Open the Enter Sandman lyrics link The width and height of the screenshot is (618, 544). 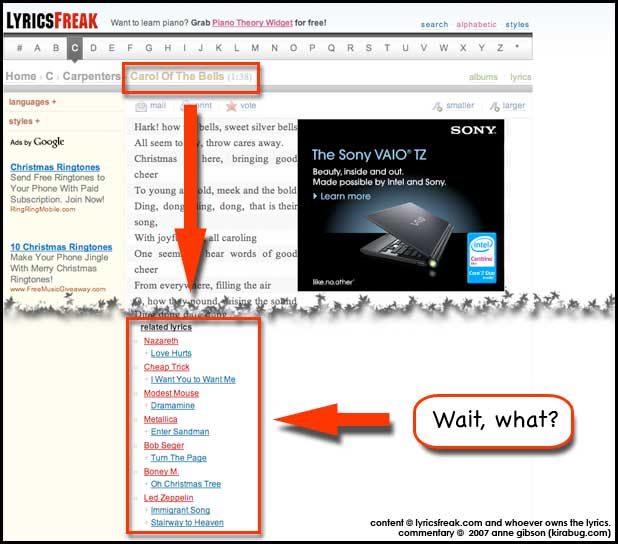tap(180, 432)
